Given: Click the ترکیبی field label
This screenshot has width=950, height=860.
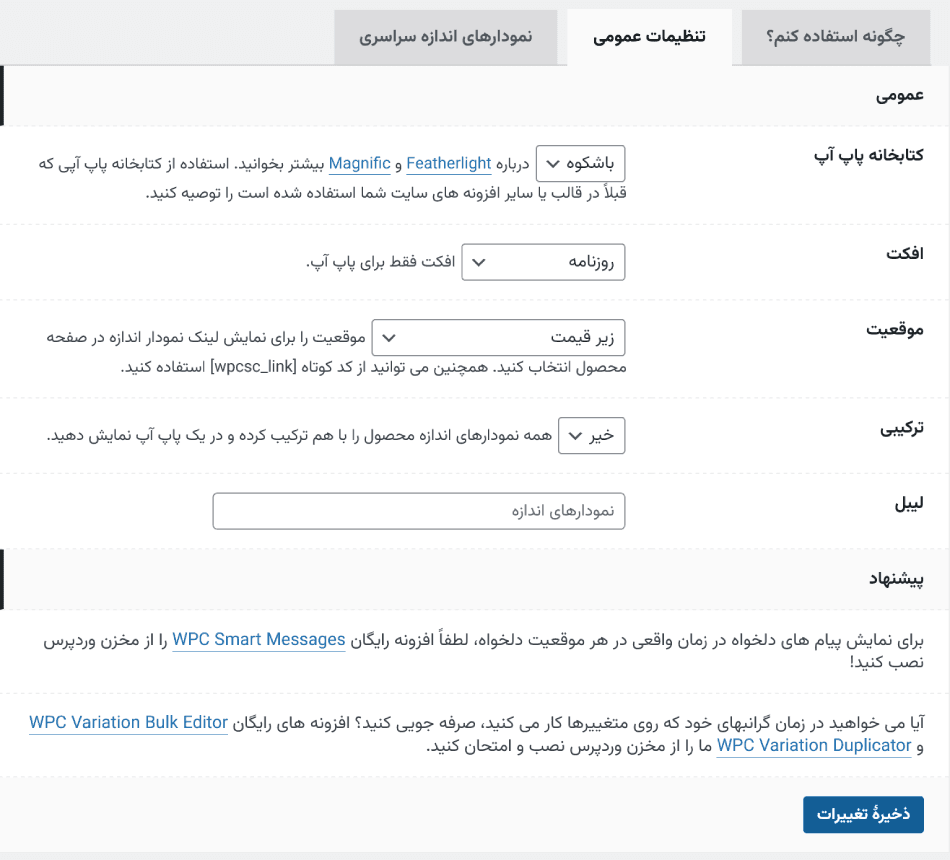Looking at the screenshot, I should point(902,428).
